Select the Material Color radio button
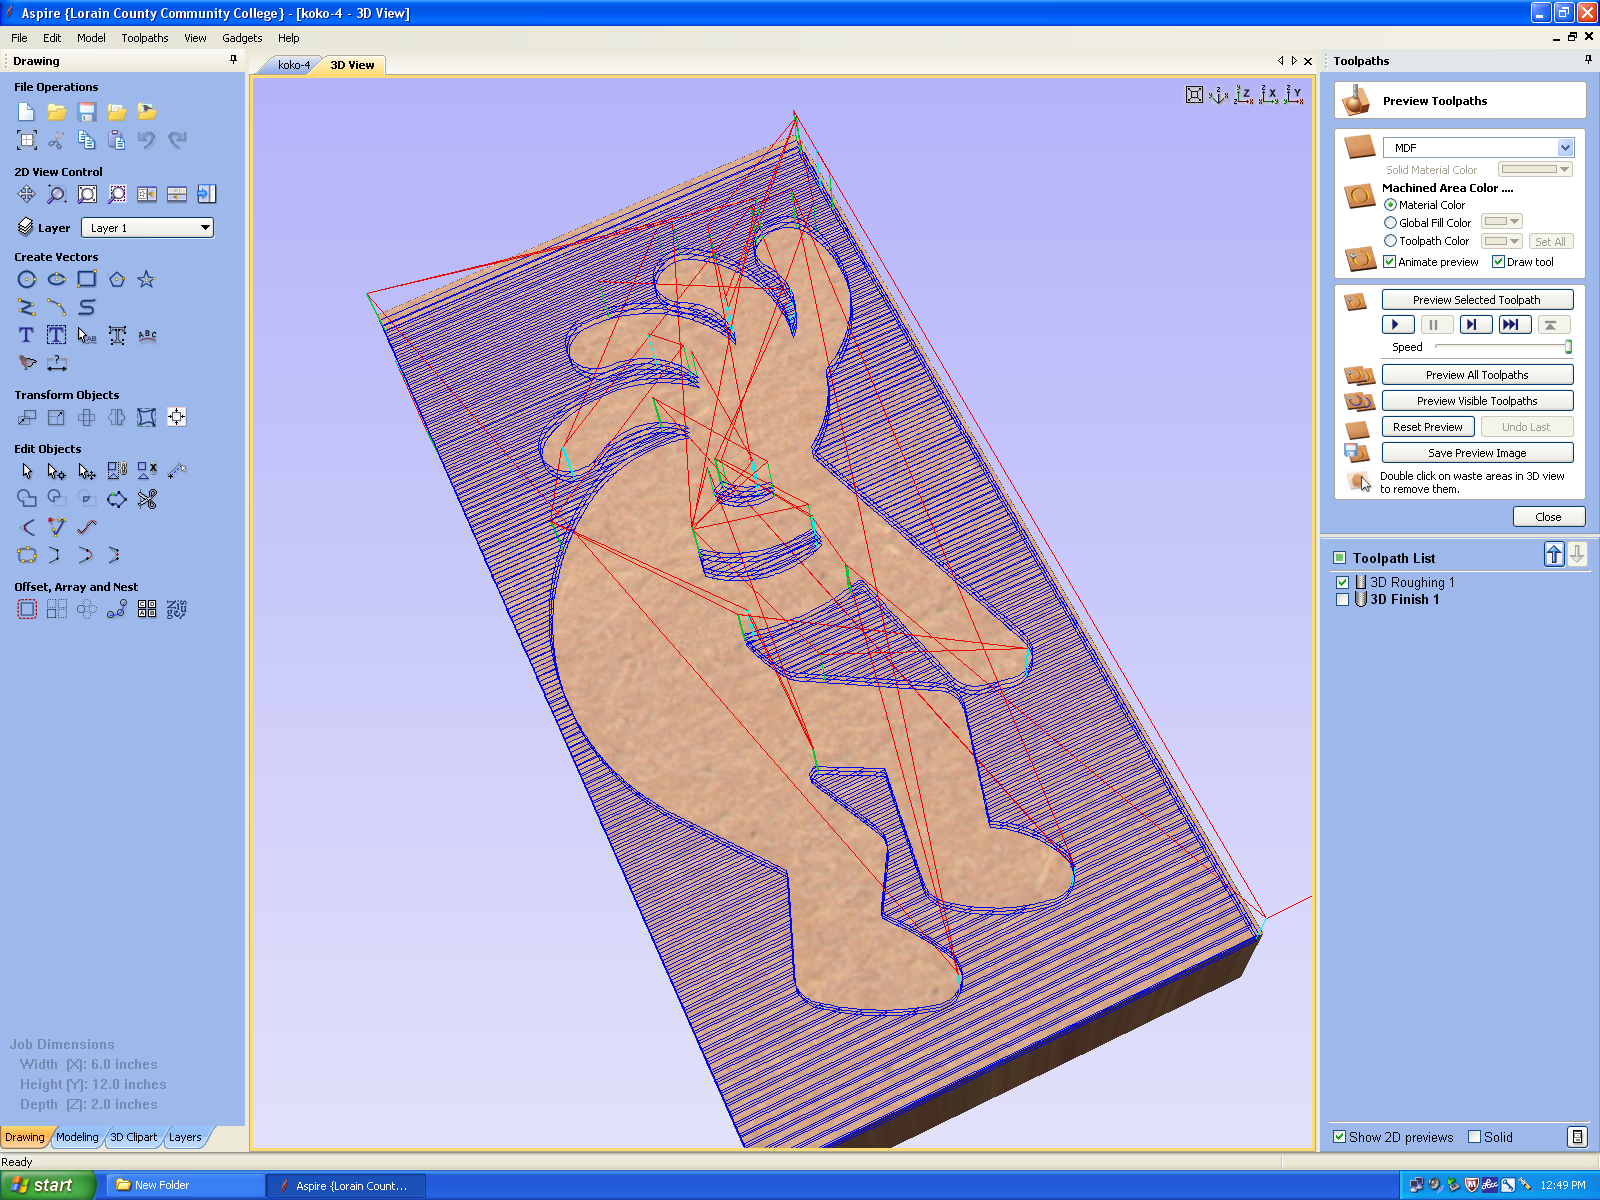Screen dimensions: 1600x1200 [x=1390, y=205]
